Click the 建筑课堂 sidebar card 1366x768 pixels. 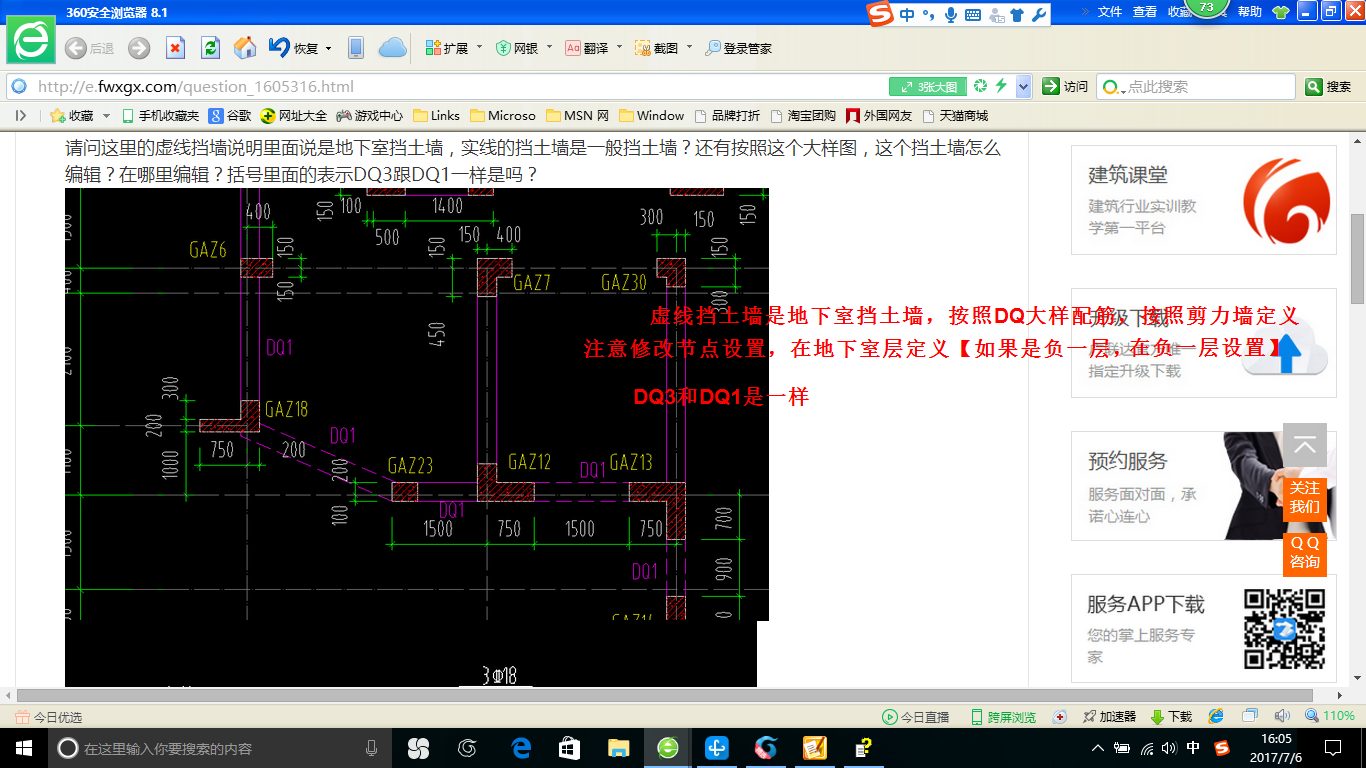coord(1204,201)
